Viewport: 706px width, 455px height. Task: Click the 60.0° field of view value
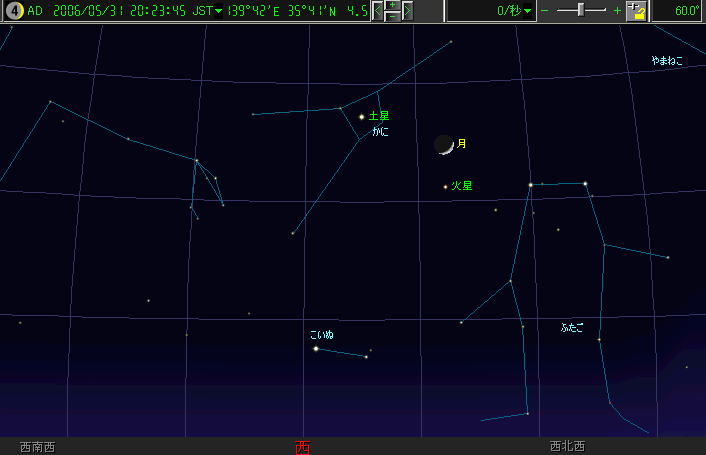(686, 11)
